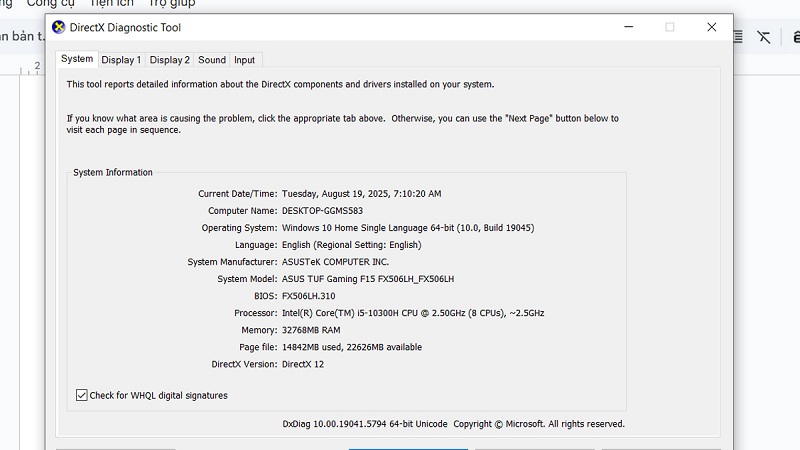The image size is (800, 450).
Task: Open the Công cụ menu in the document editor
Action: (x=51, y=3)
